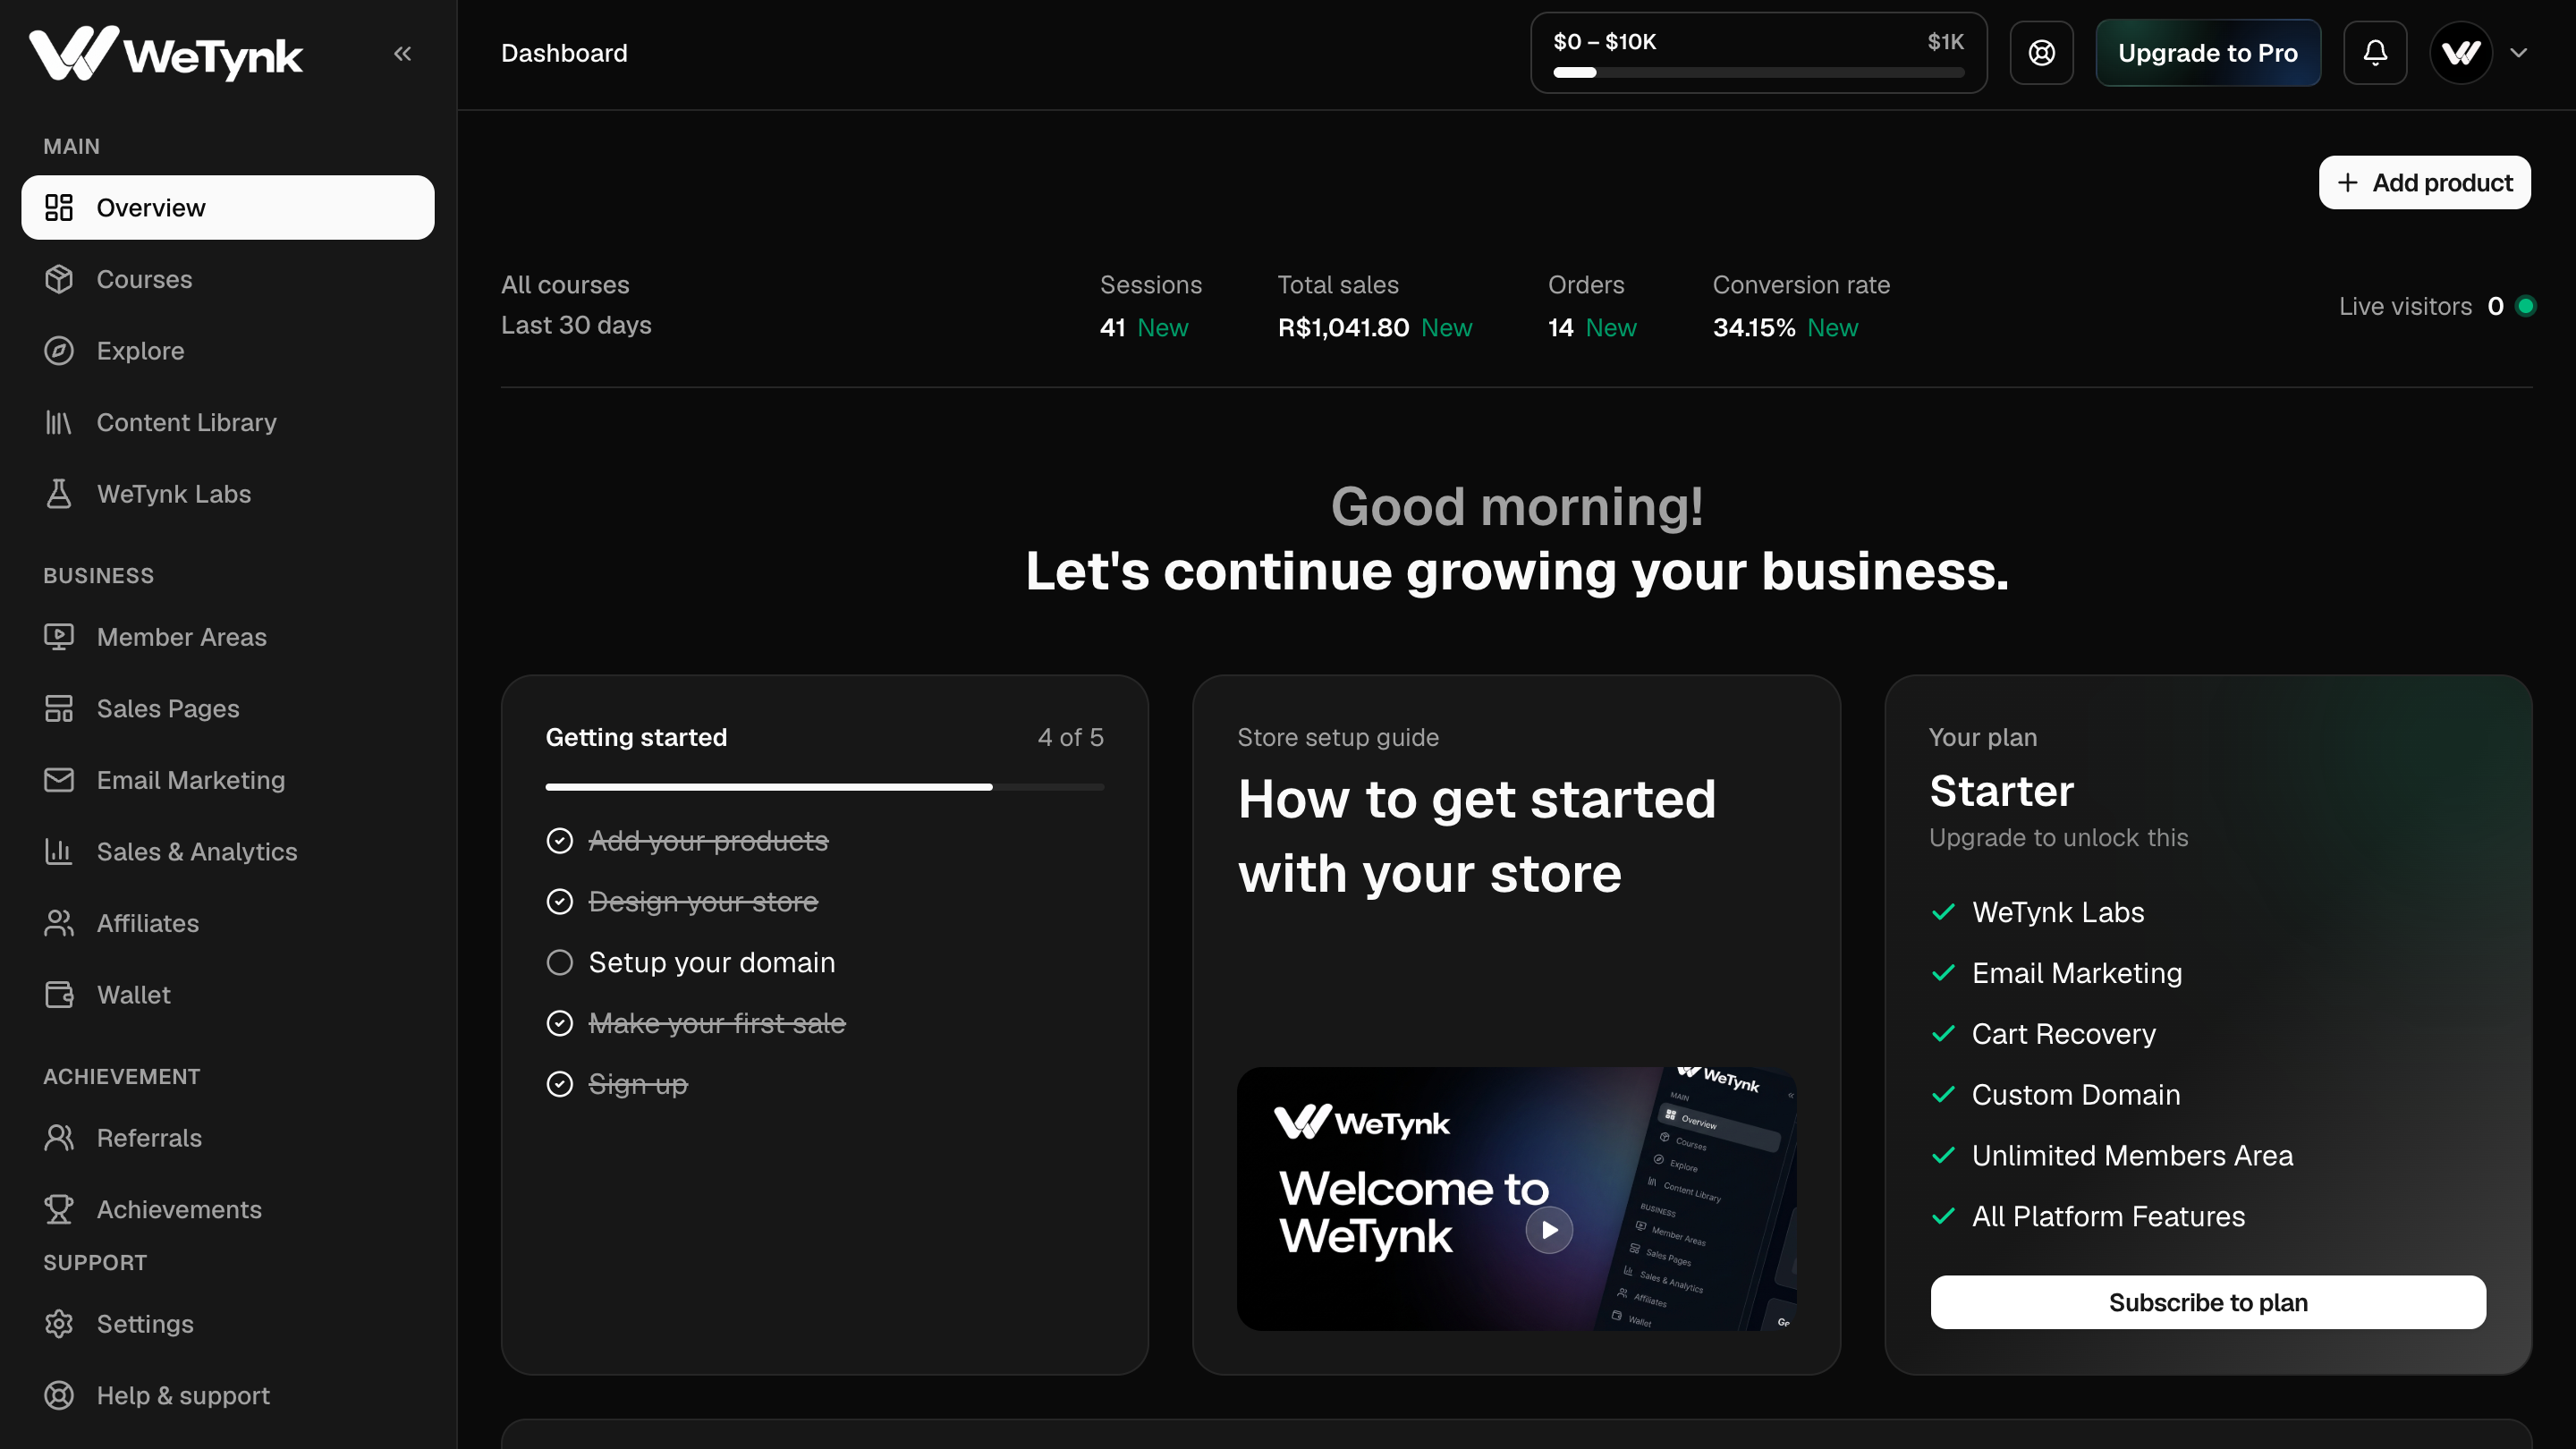This screenshot has width=2576, height=1449.
Task: Click the Conversion rate 34.15% value
Action: click(x=1754, y=328)
